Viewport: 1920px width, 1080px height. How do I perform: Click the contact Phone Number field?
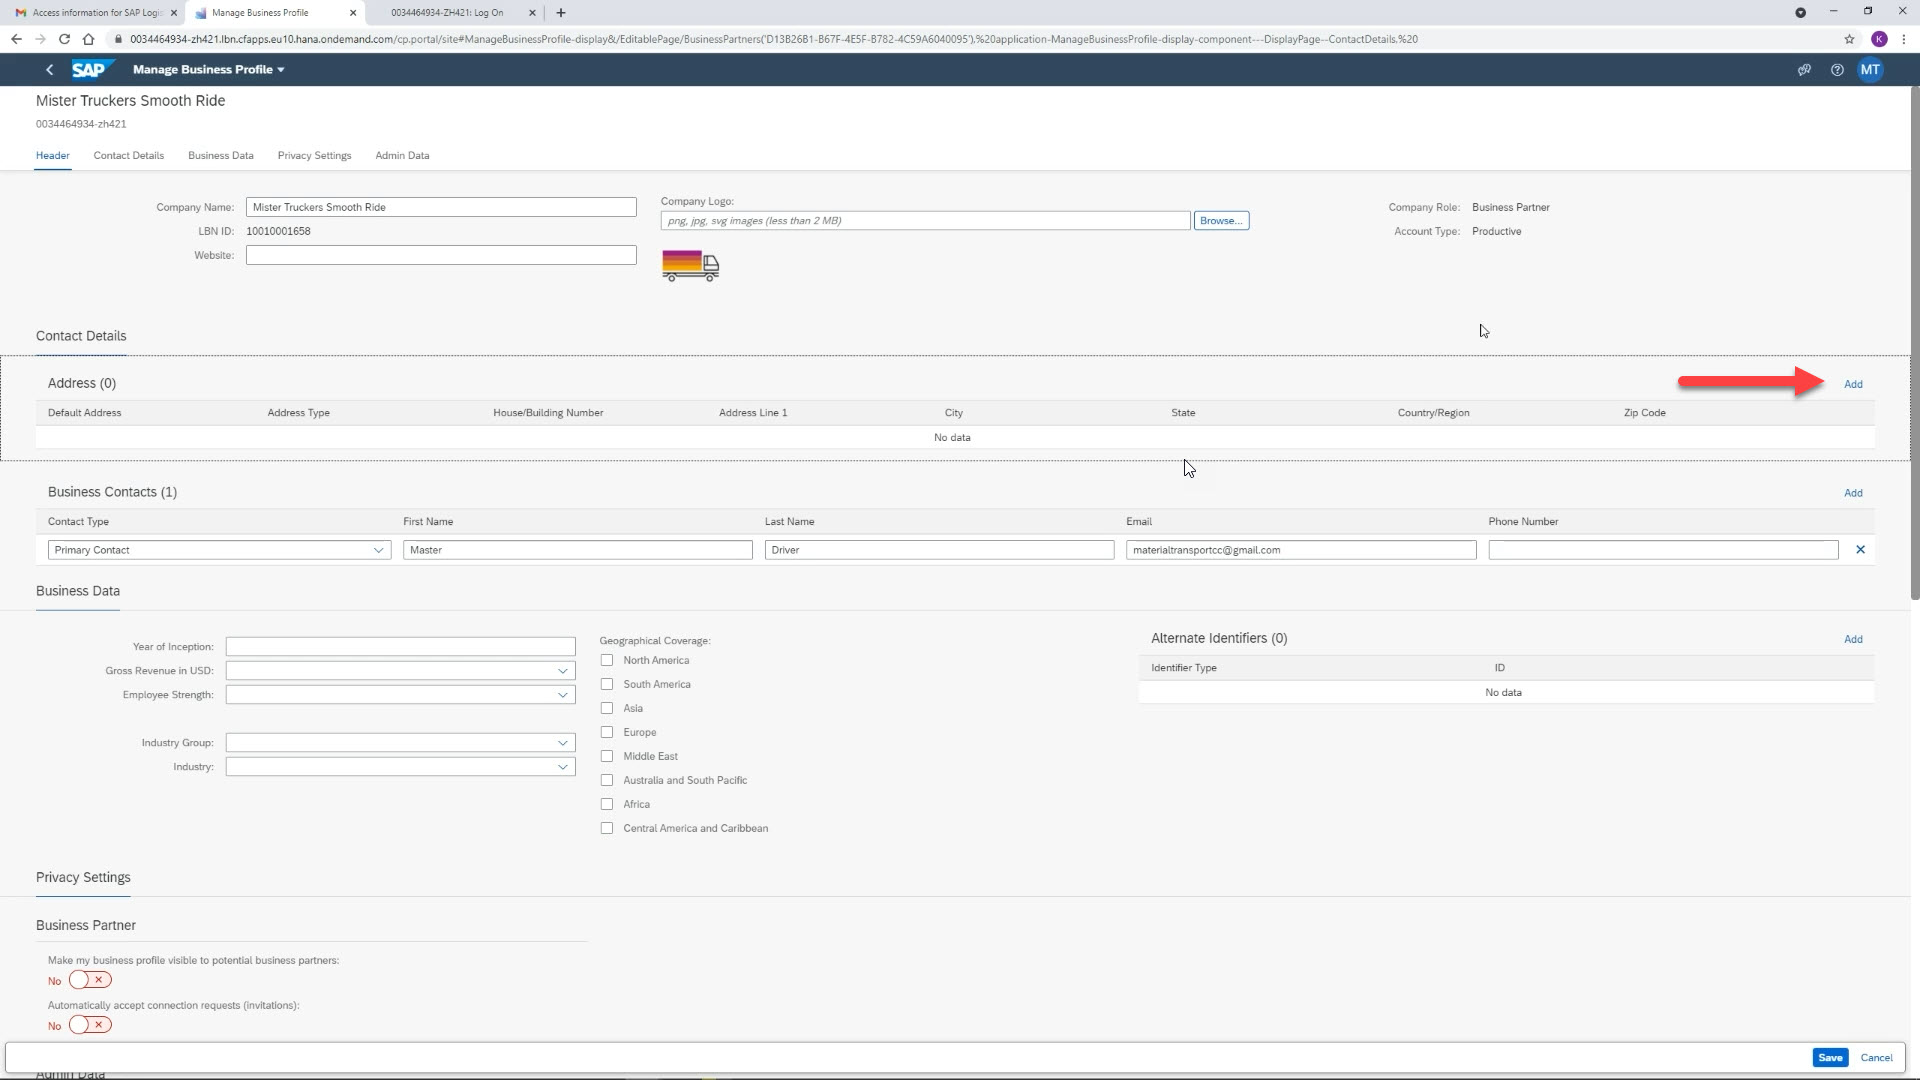click(1663, 550)
